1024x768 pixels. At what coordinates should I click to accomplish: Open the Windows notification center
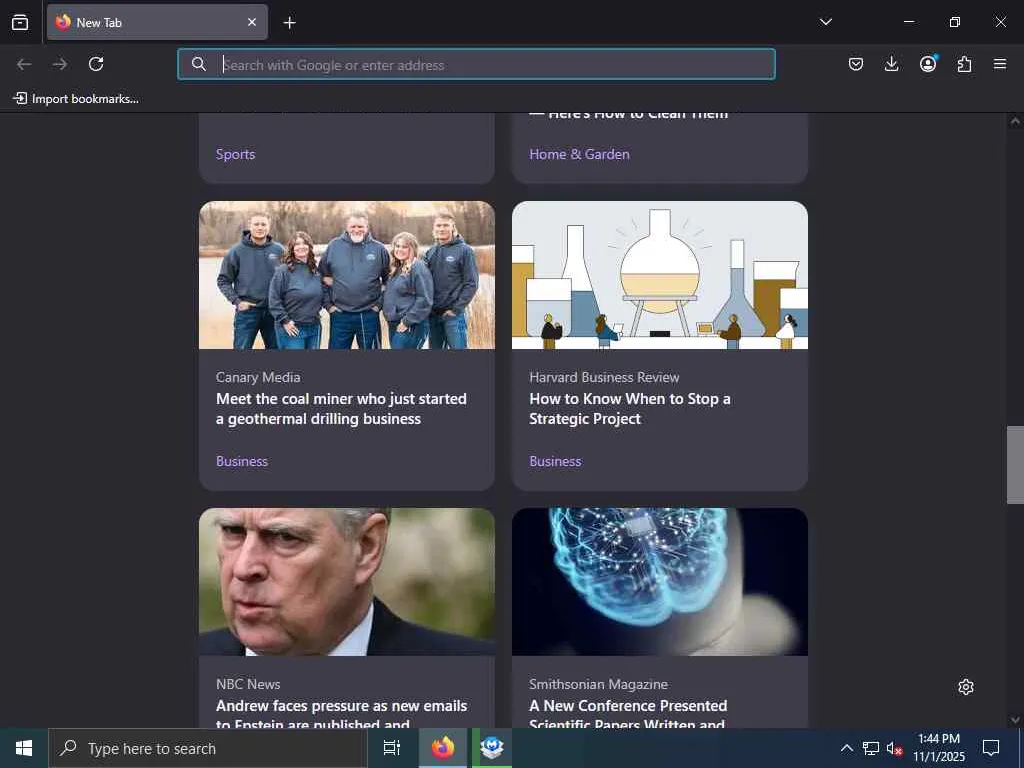pyautogui.click(x=991, y=748)
